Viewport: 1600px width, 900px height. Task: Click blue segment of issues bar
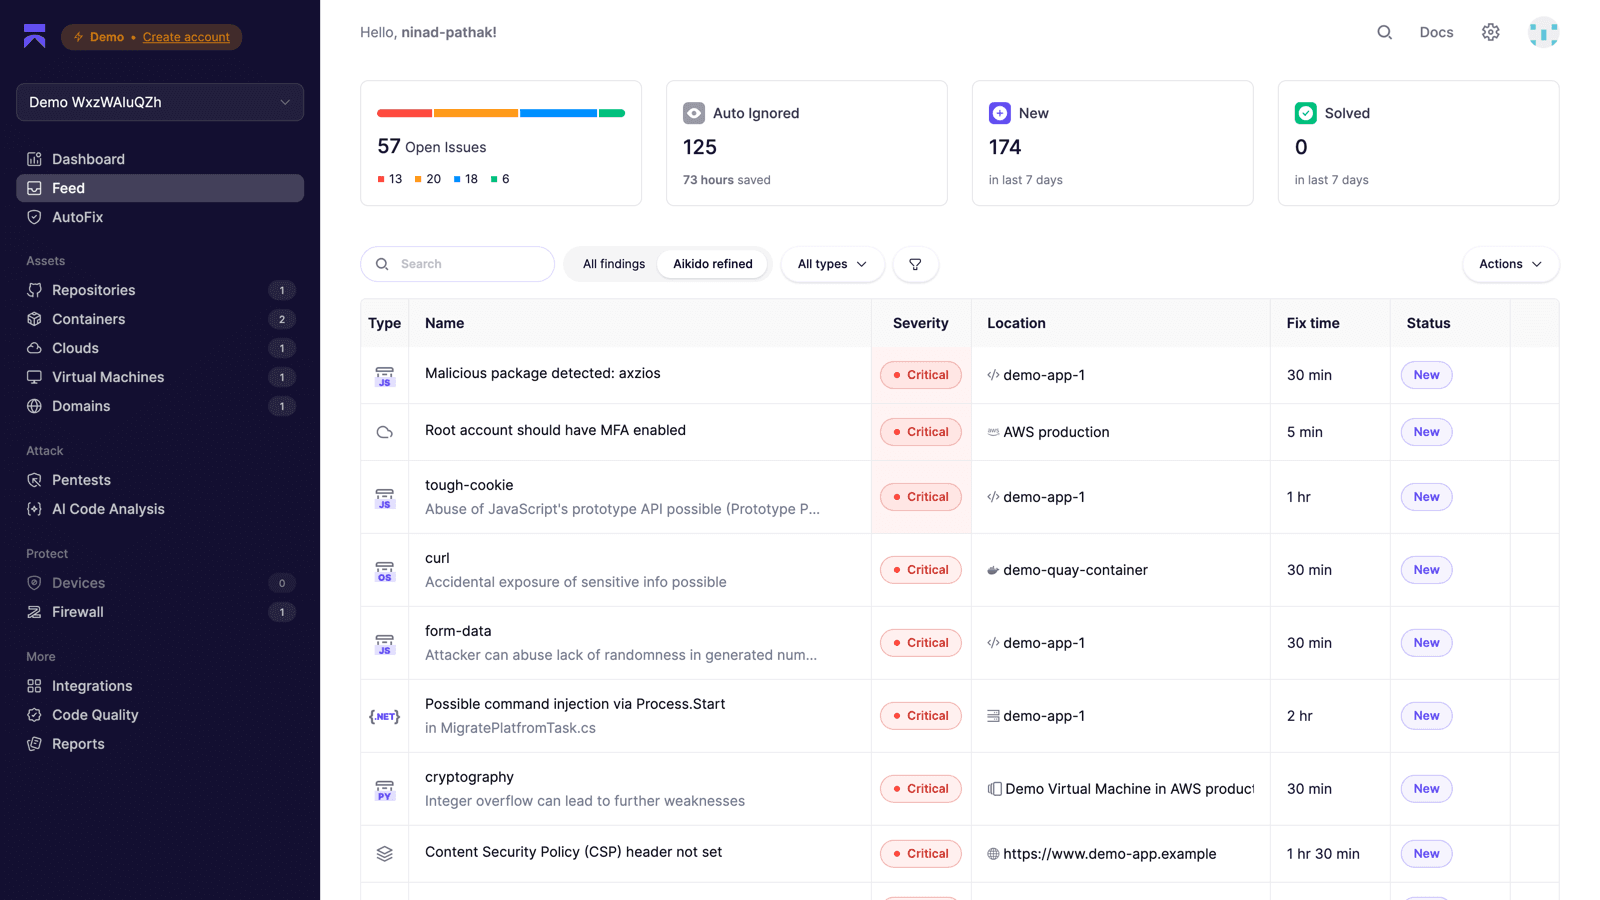click(x=558, y=113)
